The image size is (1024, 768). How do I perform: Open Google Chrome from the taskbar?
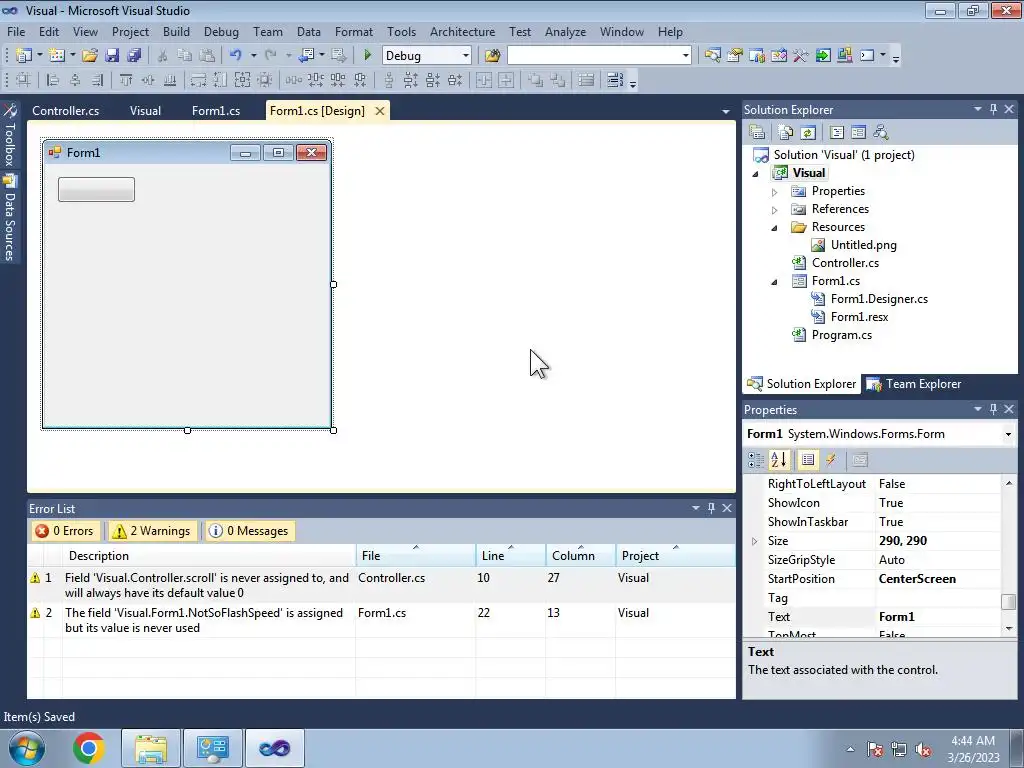coord(89,748)
